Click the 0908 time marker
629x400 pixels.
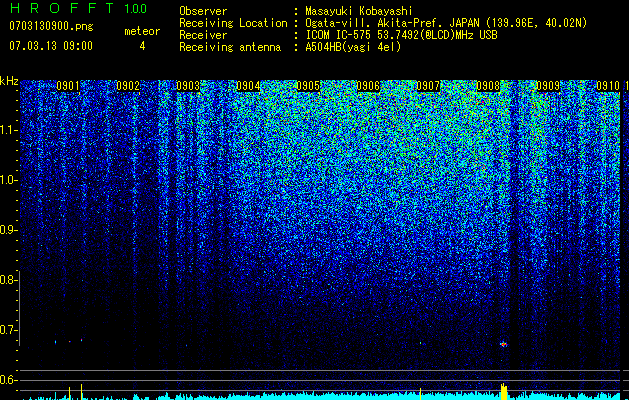tap(488, 86)
